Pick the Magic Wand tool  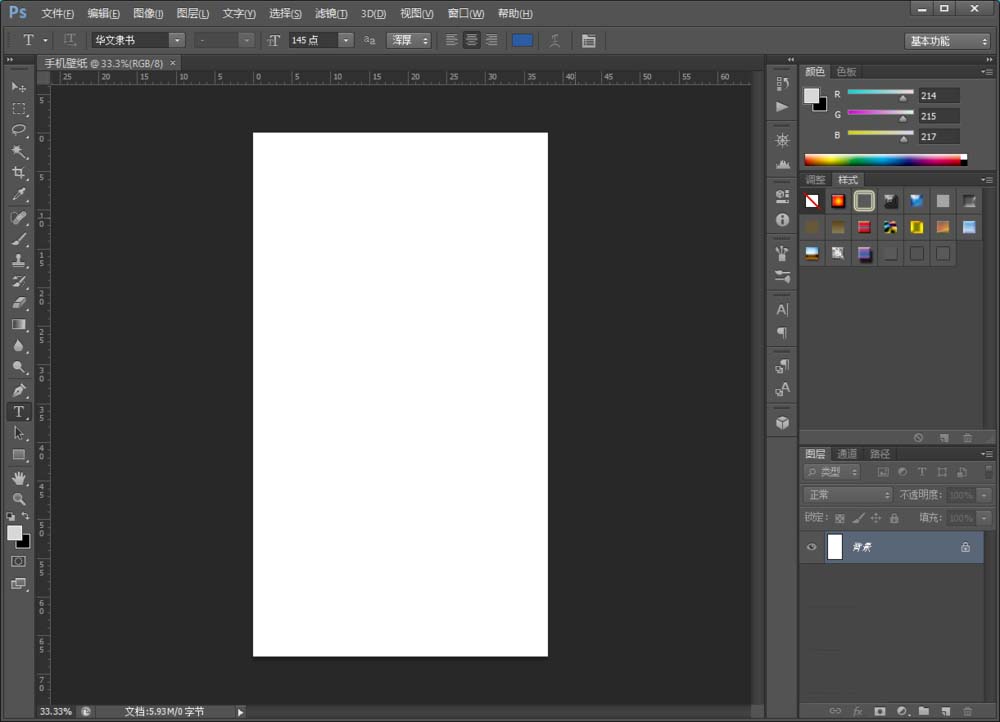point(18,152)
